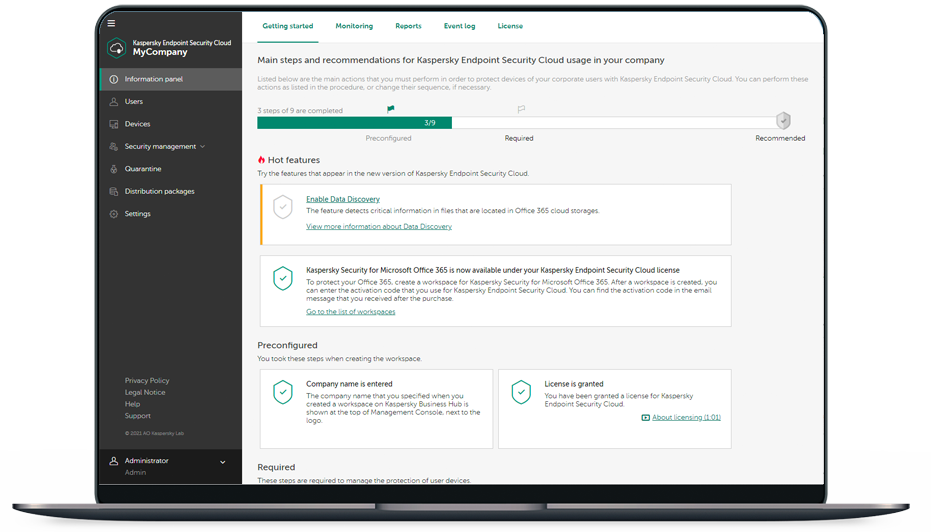
Task: Click the Distribution packages icon
Action: click(113, 191)
